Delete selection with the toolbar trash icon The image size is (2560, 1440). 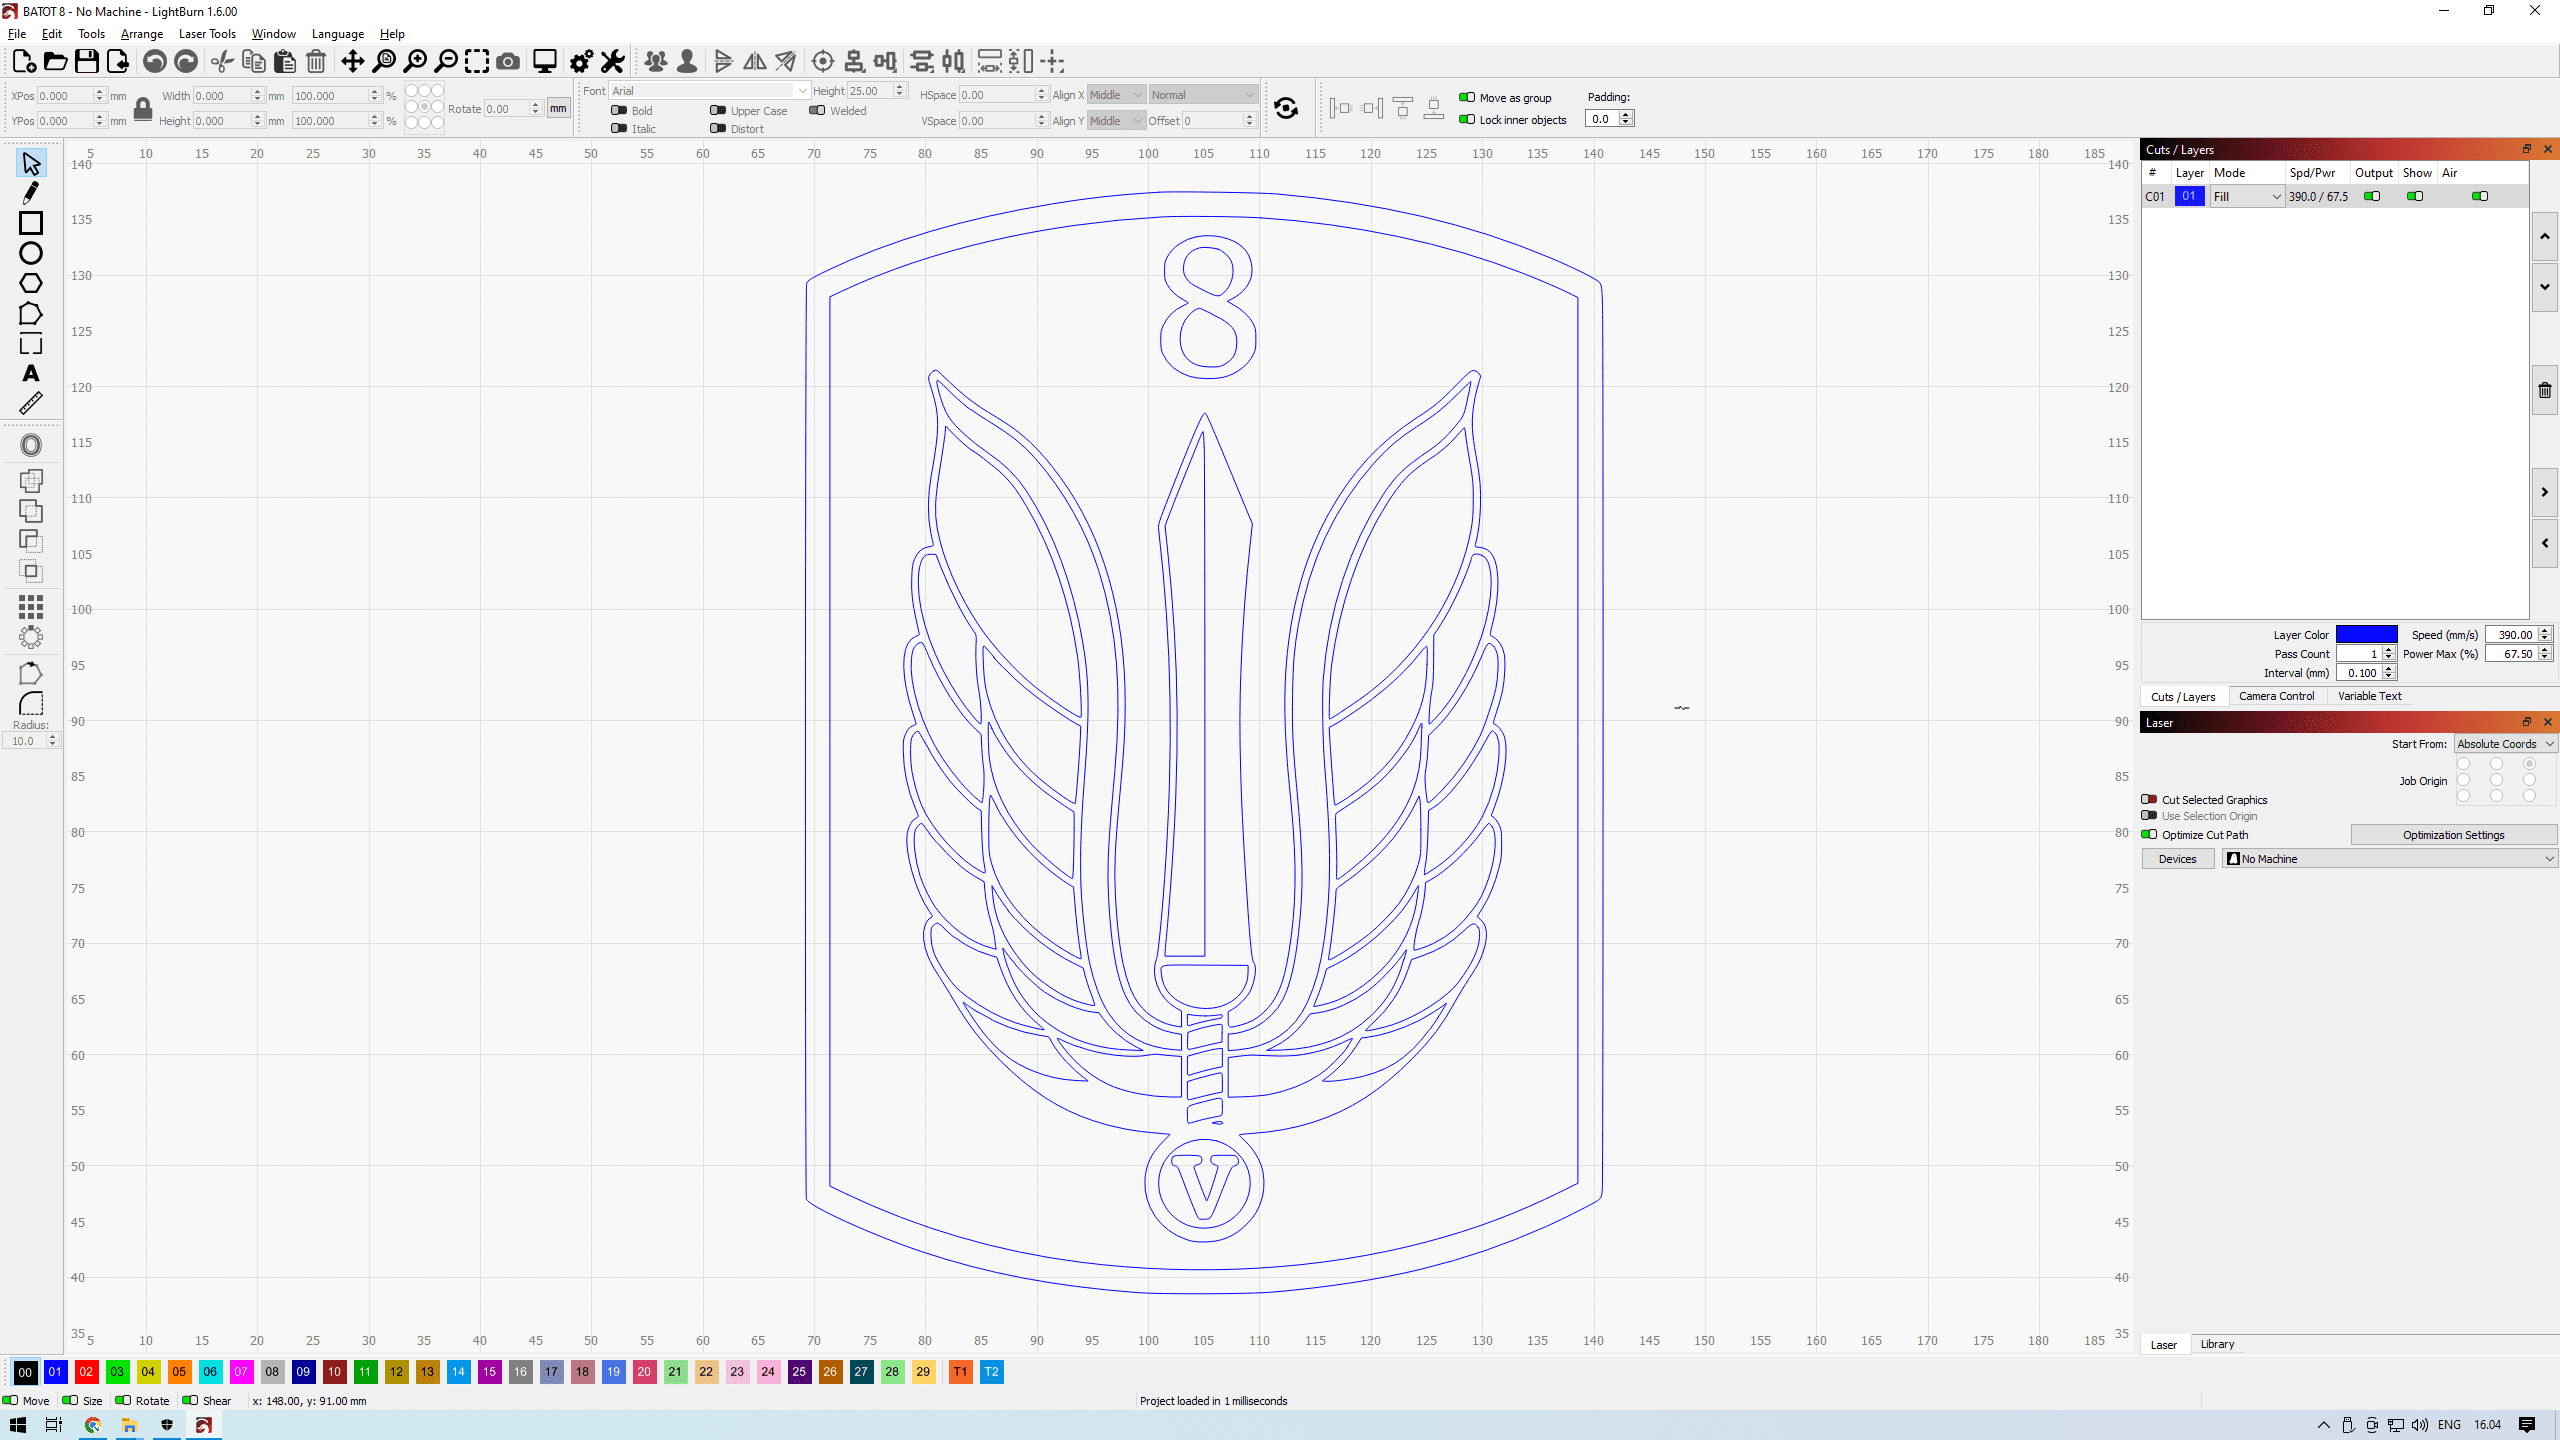click(316, 62)
